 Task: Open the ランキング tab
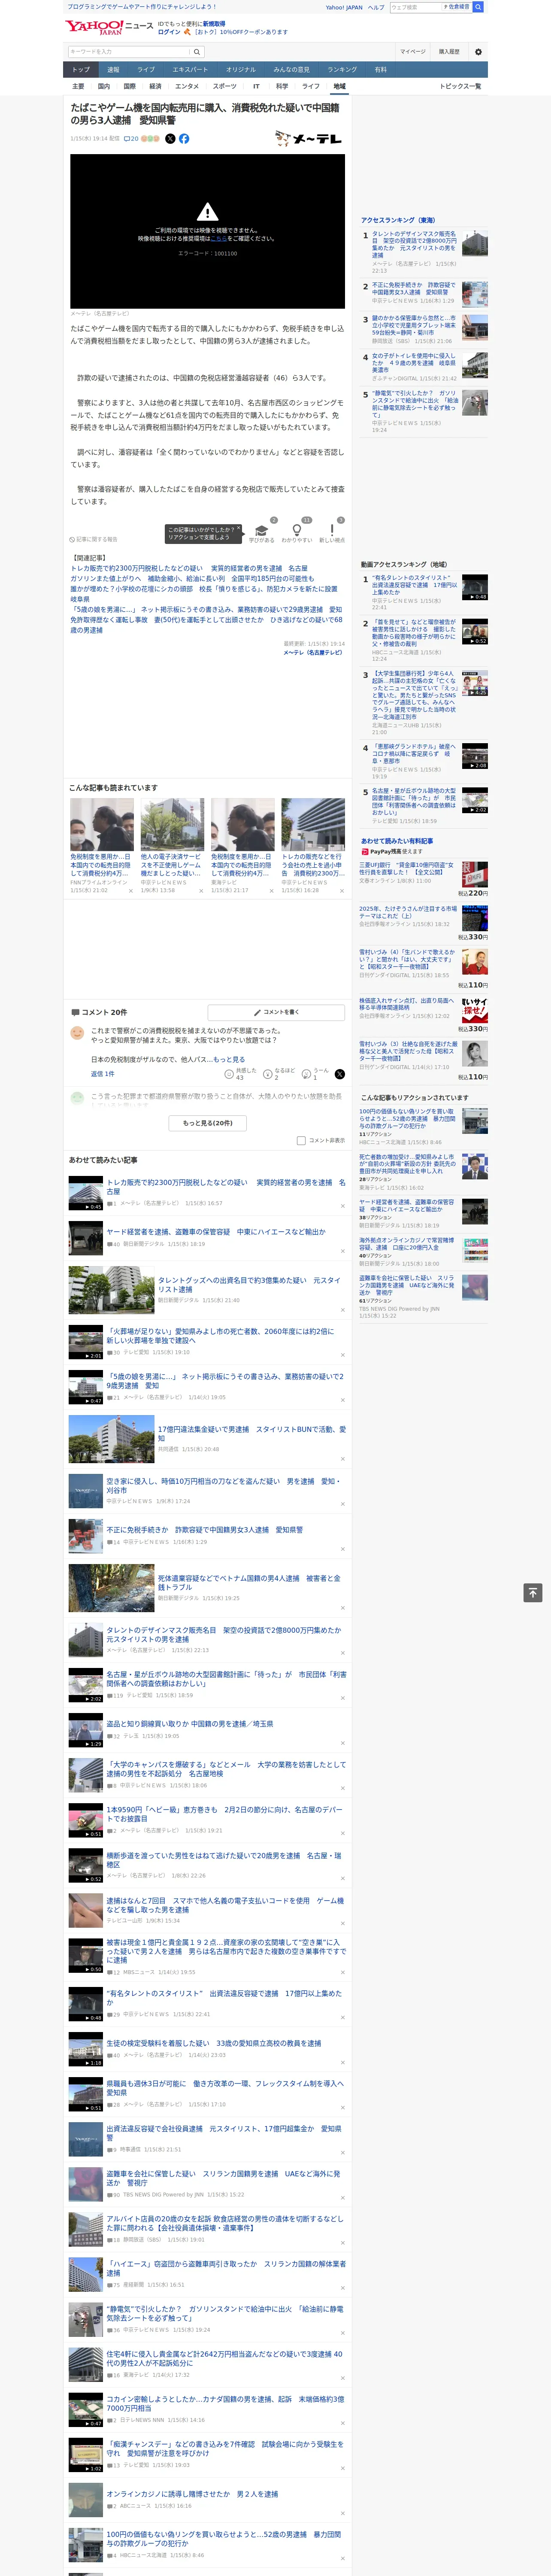point(342,70)
